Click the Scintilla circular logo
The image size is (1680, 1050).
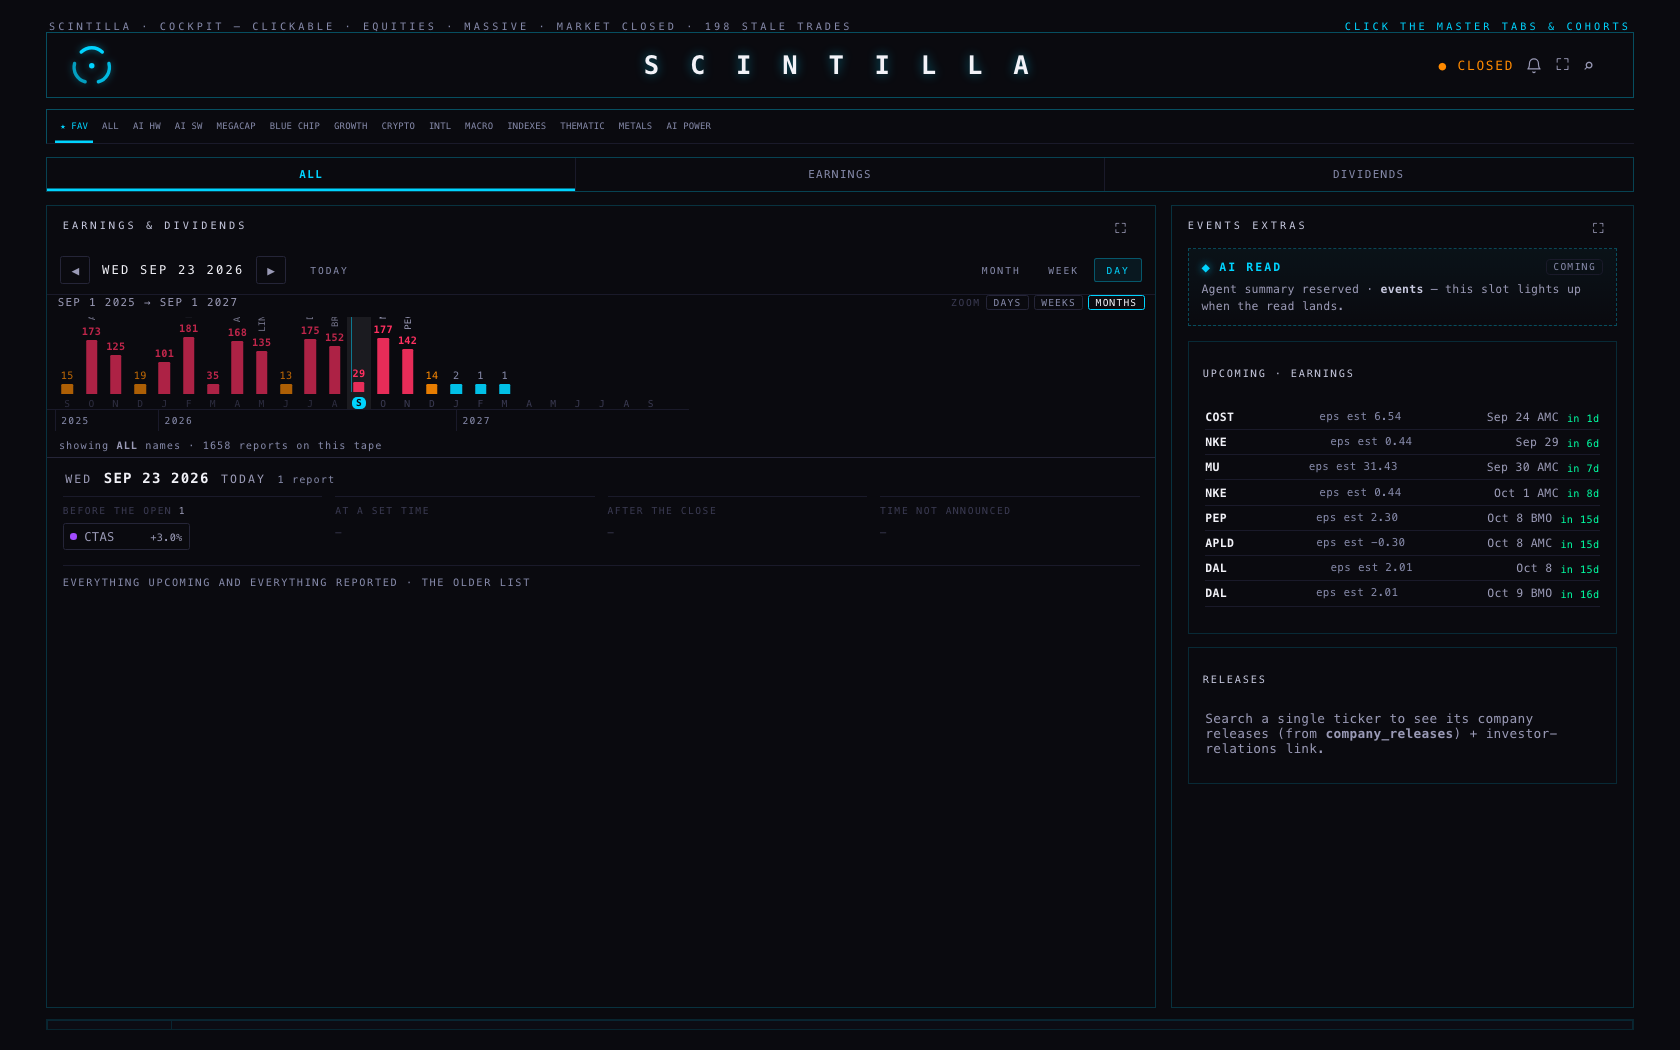91,65
